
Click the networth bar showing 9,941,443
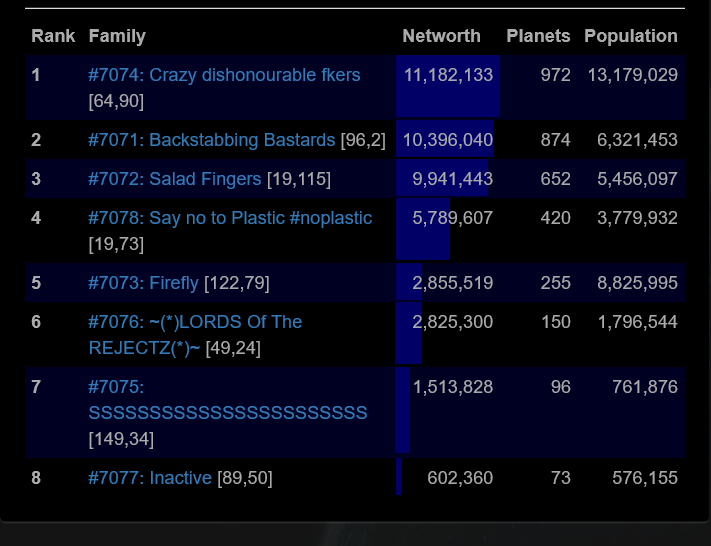point(443,179)
